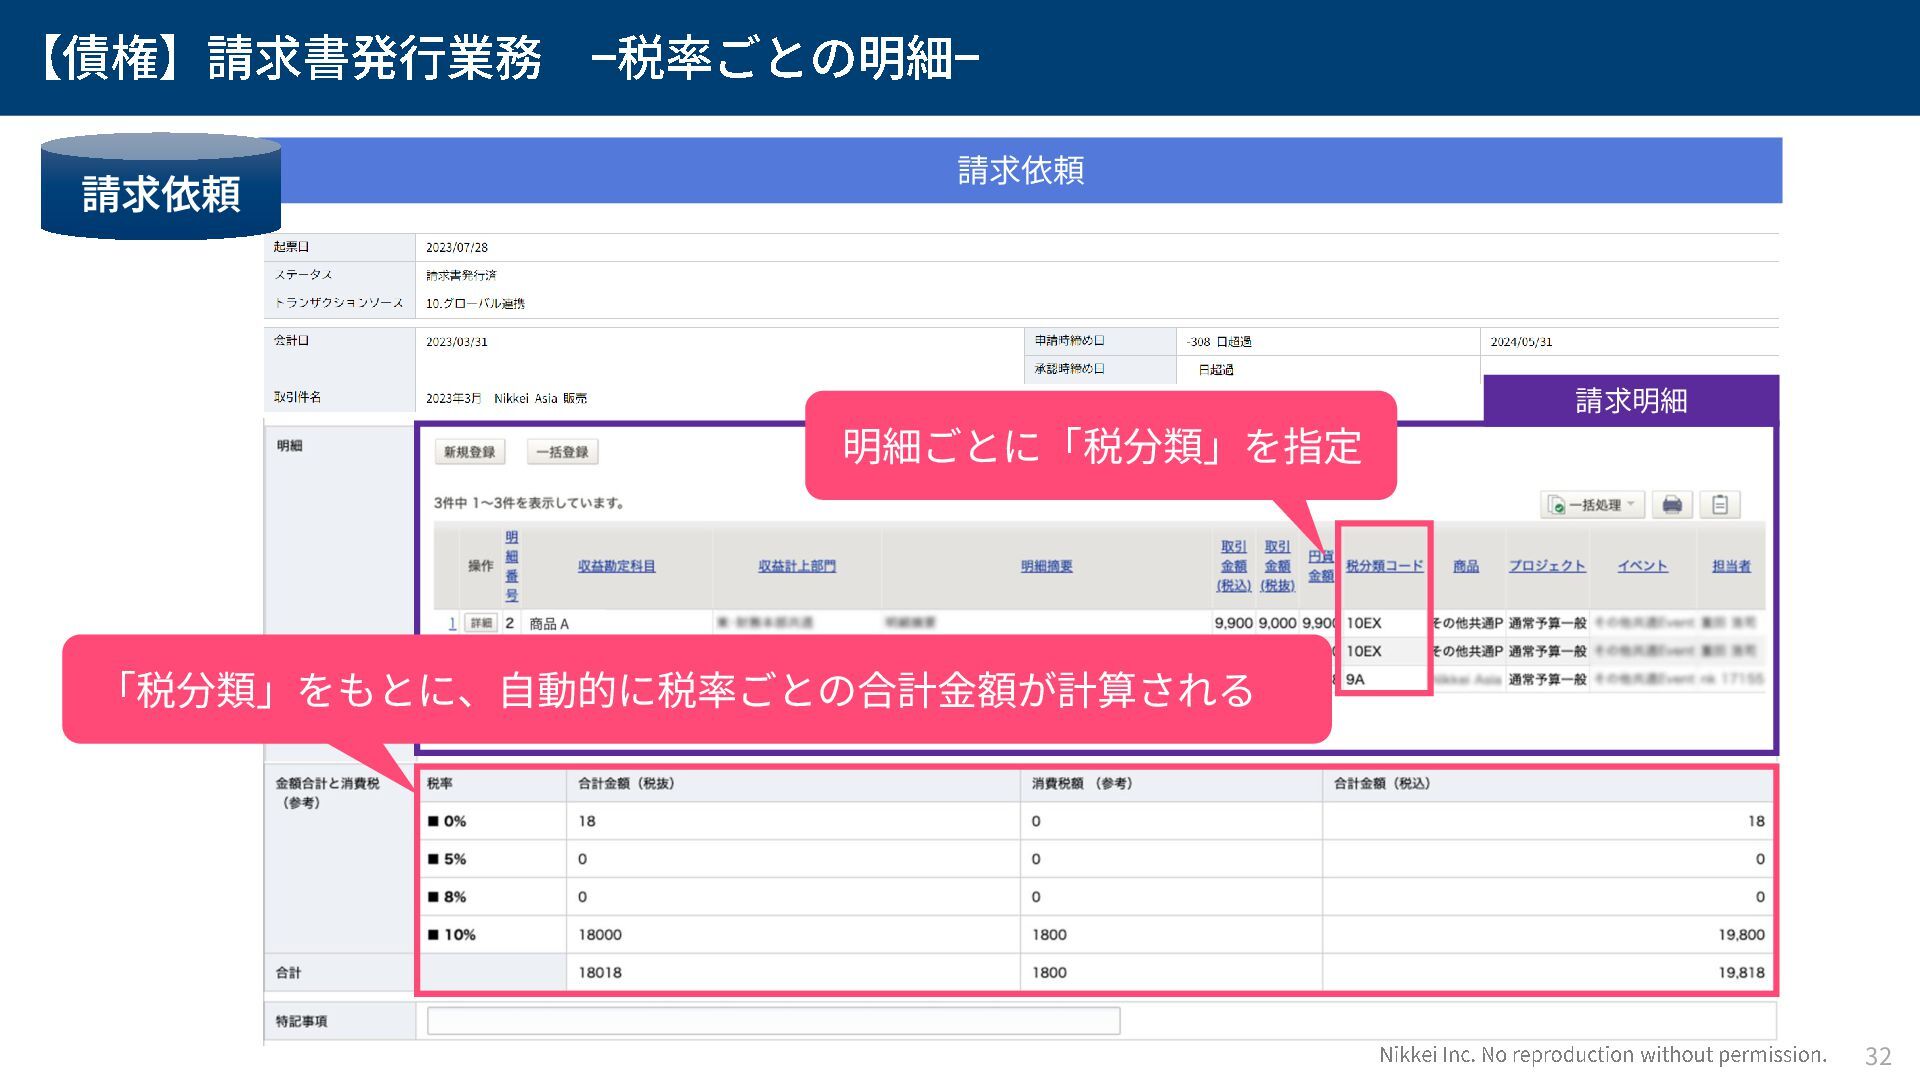The height and width of the screenshot is (1080, 1920).
Task: Sort by 収益計上部門 column header
Action: 796,566
